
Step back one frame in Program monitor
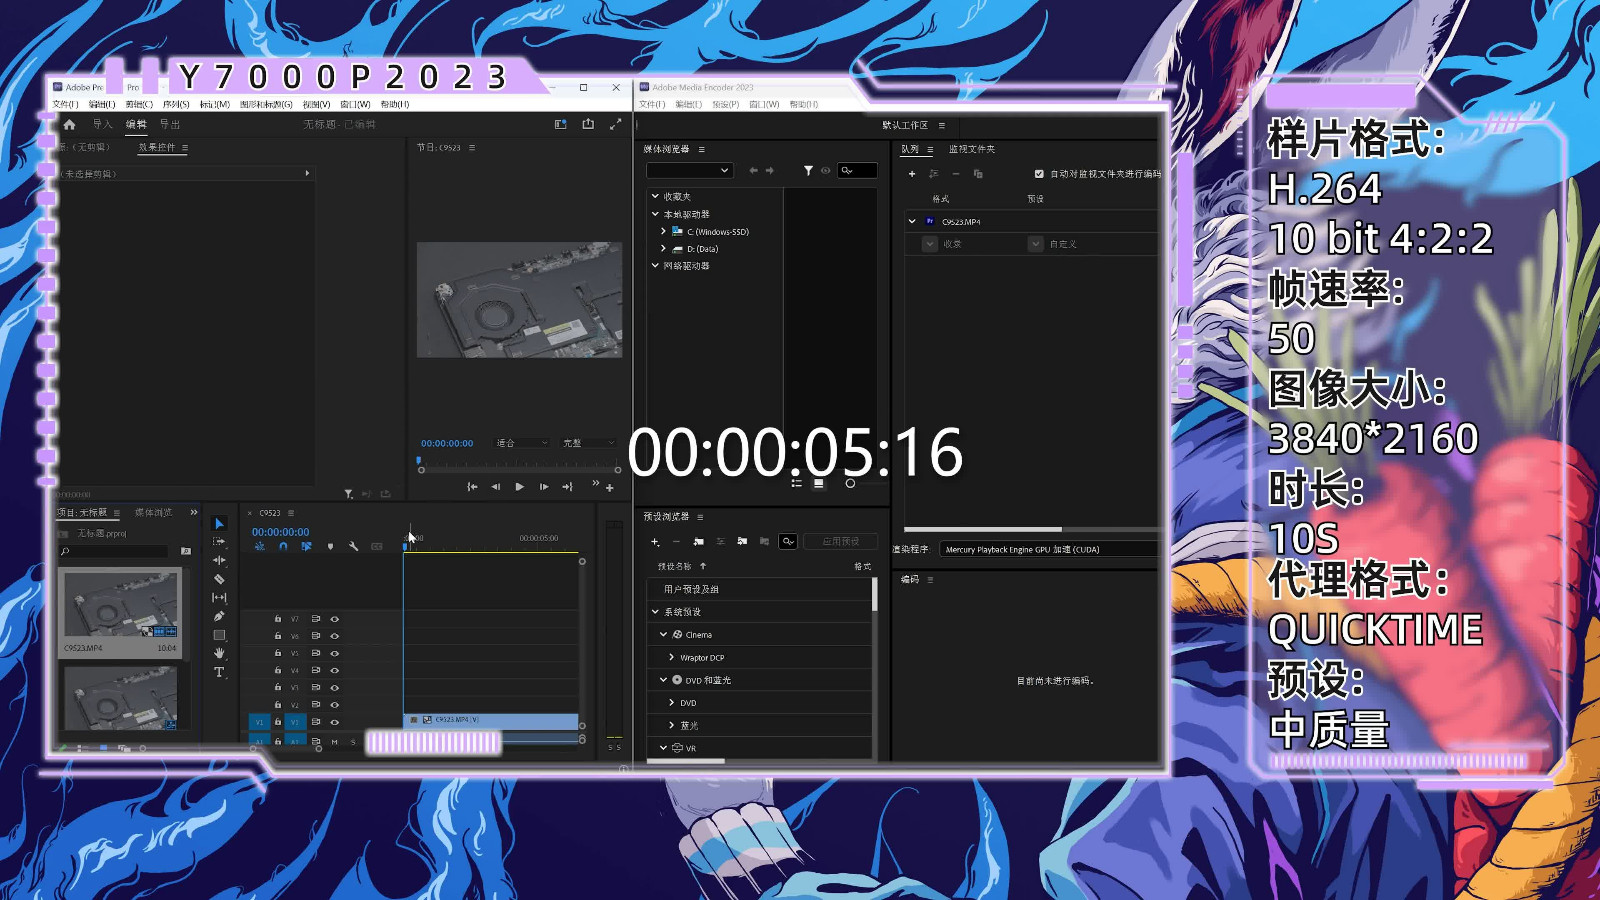pyautogui.click(x=495, y=487)
